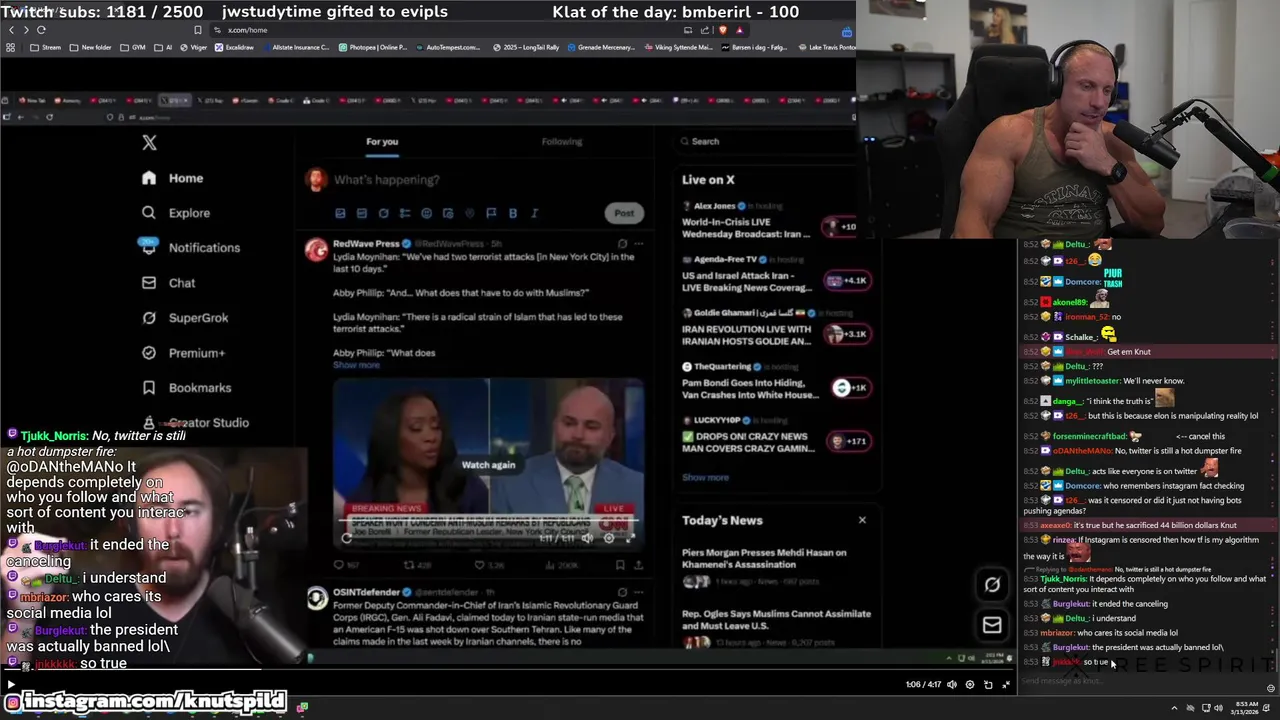Tag location icon in composer
Viewport: 1280px width, 720px height.
469,213
